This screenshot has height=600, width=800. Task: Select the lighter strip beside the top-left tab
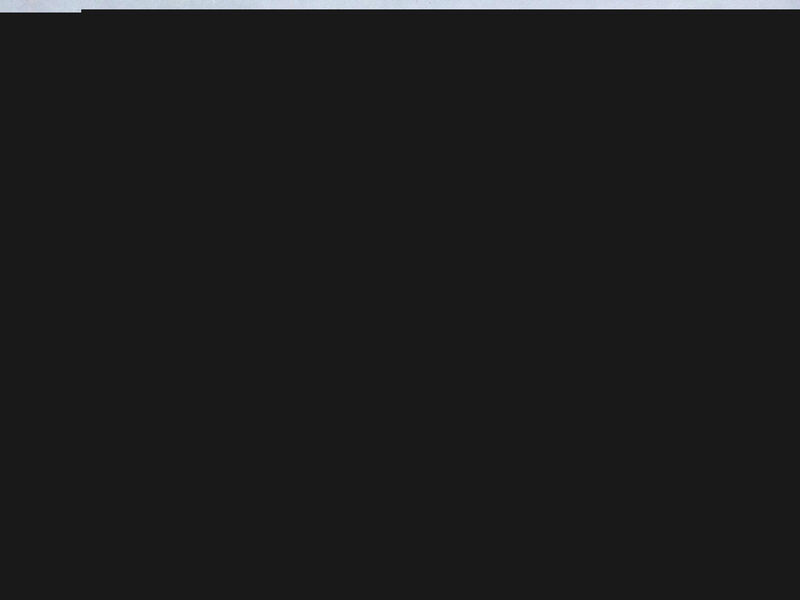[x=440, y=5]
